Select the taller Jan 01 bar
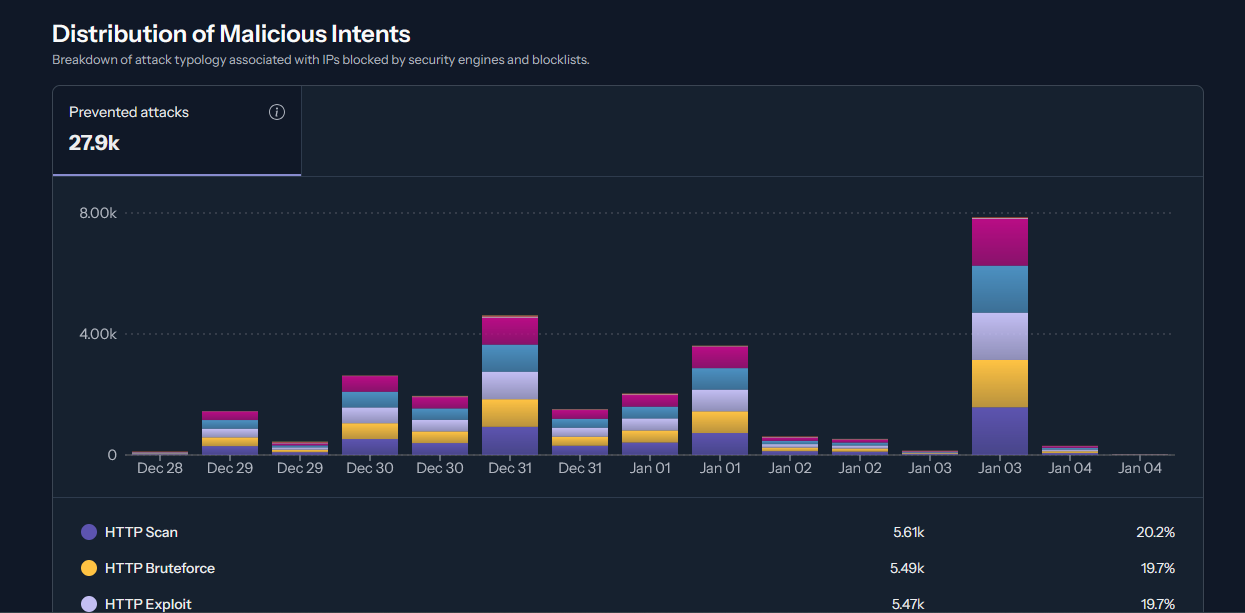Image resolution: width=1245 pixels, height=613 pixels. pos(720,400)
